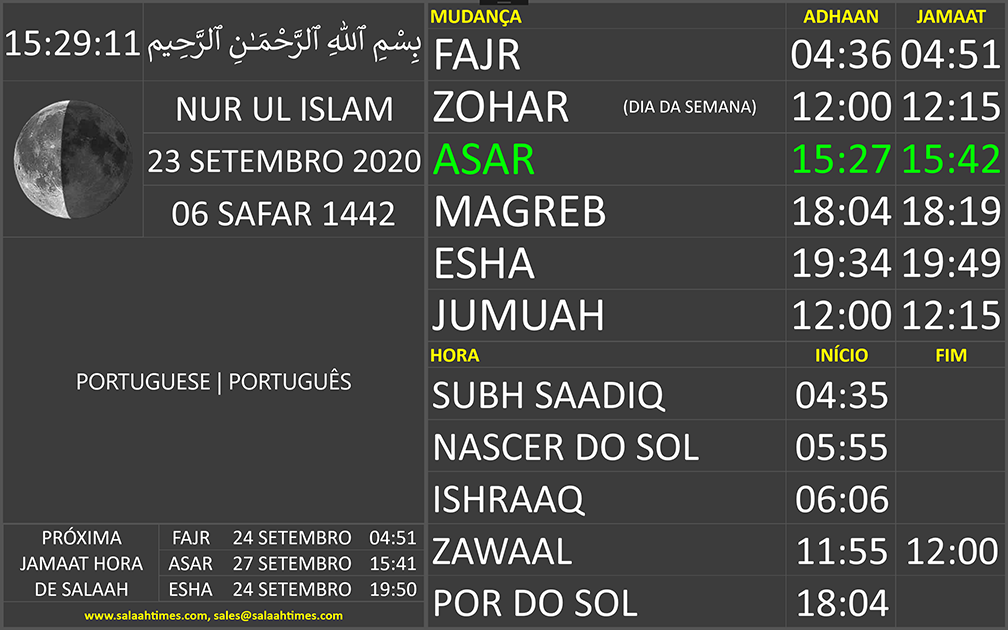Select the HORA section header
This screenshot has height=630, width=1008.
tap(455, 355)
